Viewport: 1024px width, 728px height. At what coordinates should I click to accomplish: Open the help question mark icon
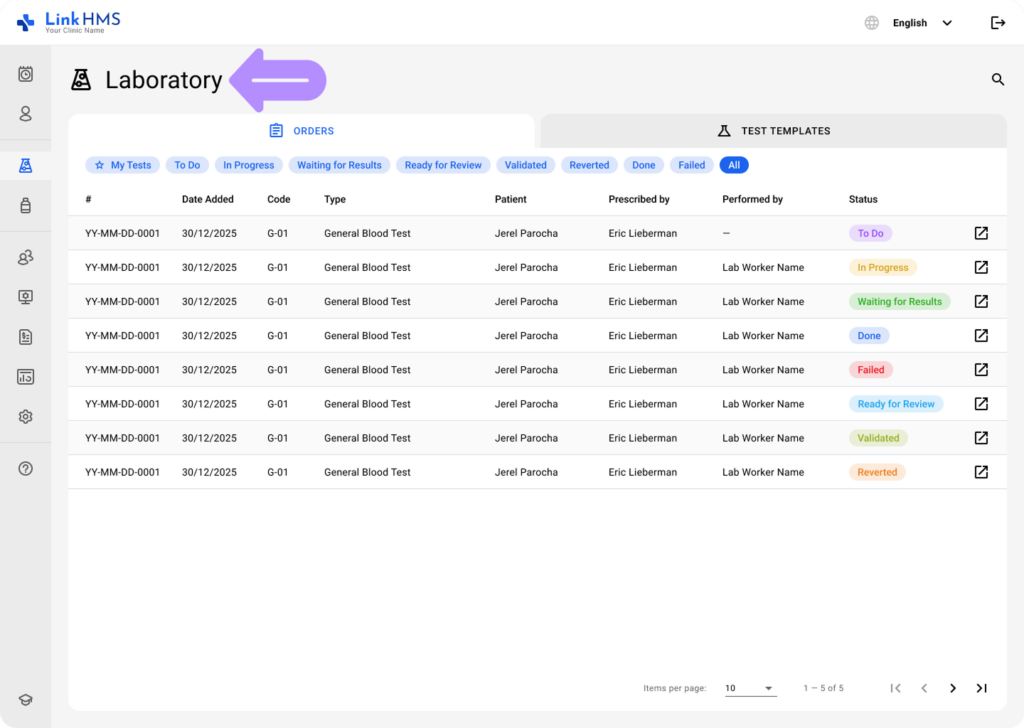26,469
